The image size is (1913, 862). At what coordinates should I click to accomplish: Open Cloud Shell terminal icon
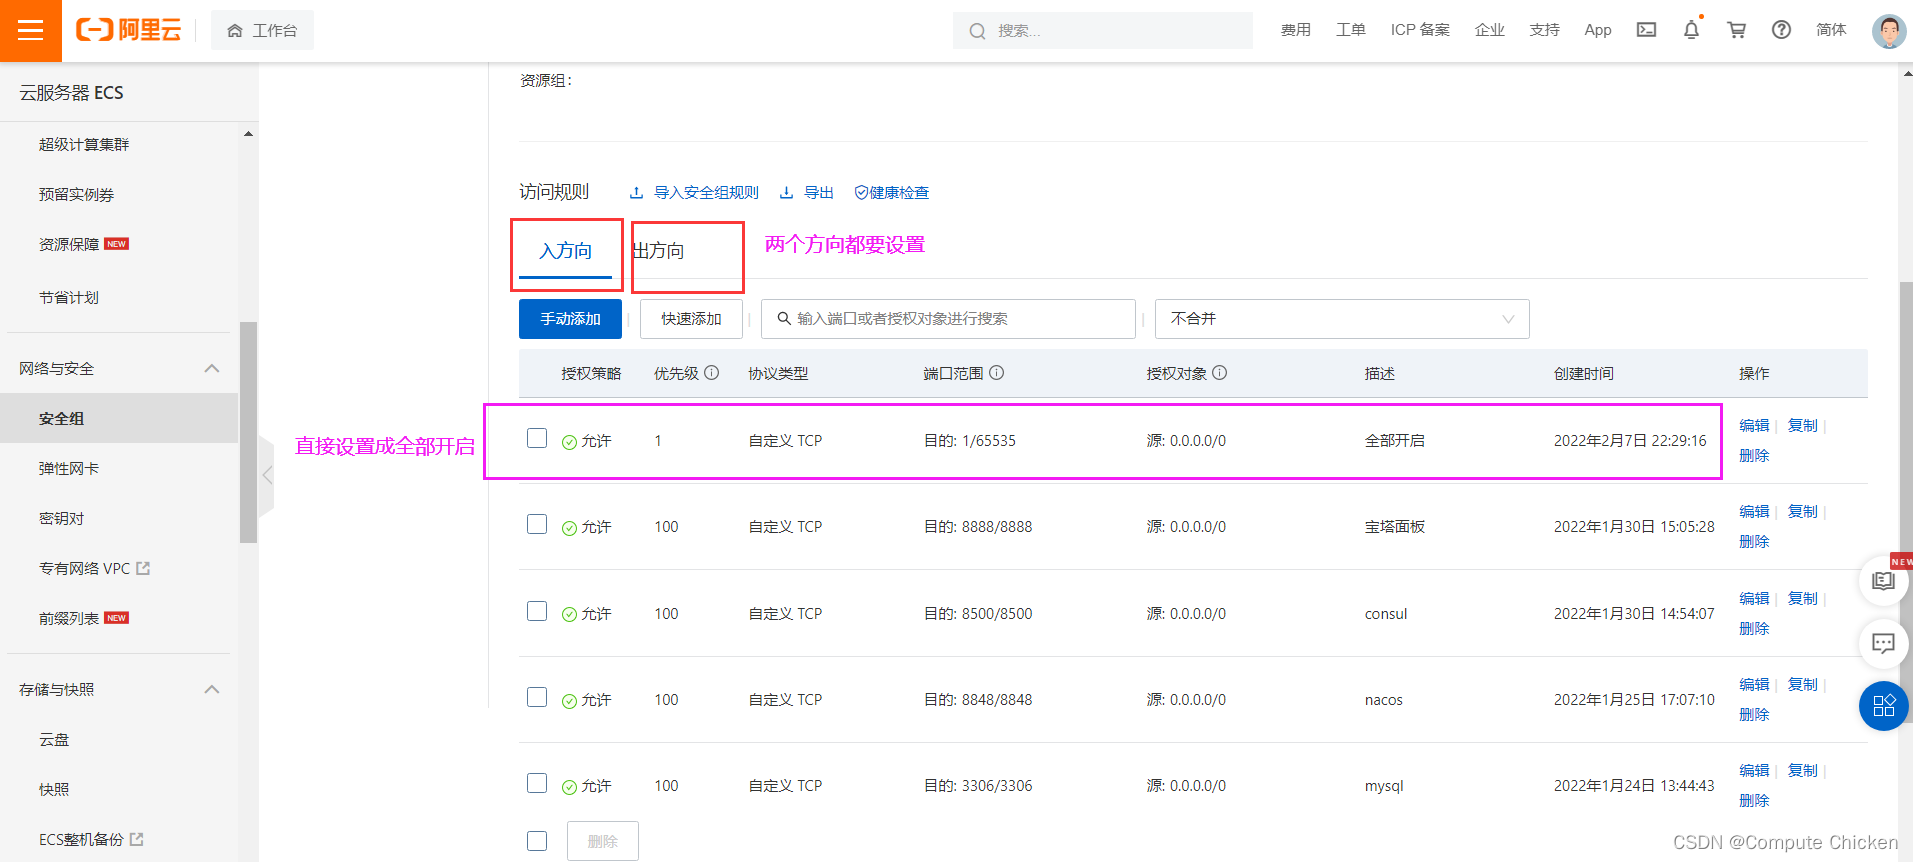coord(1646,30)
